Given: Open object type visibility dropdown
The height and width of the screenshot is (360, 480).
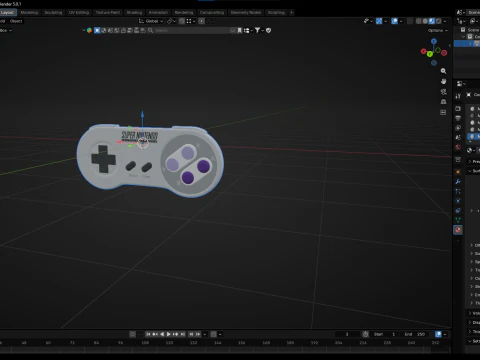Looking at the screenshot, I should click(x=368, y=21).
